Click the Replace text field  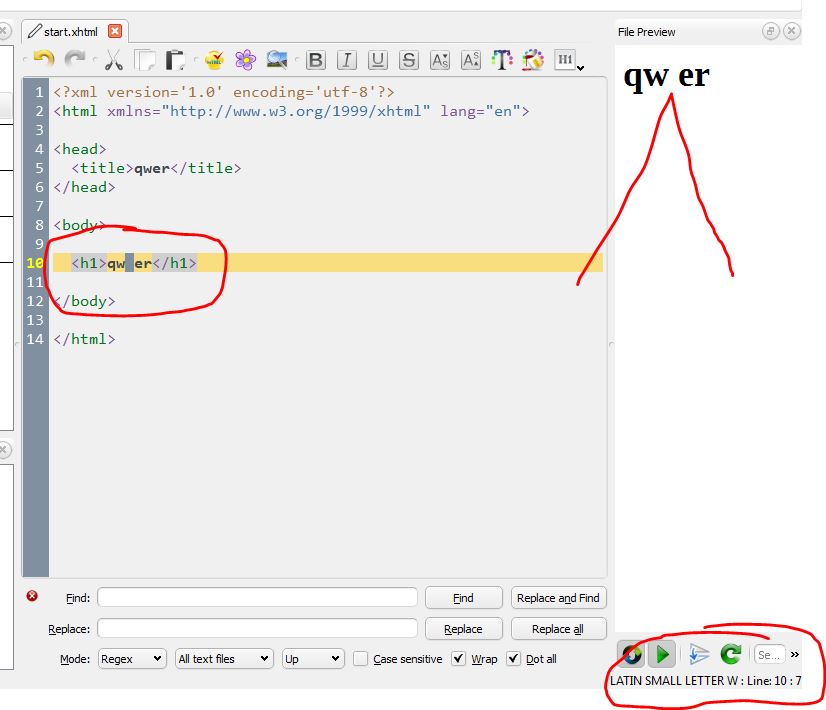click(x=257, y=628)
